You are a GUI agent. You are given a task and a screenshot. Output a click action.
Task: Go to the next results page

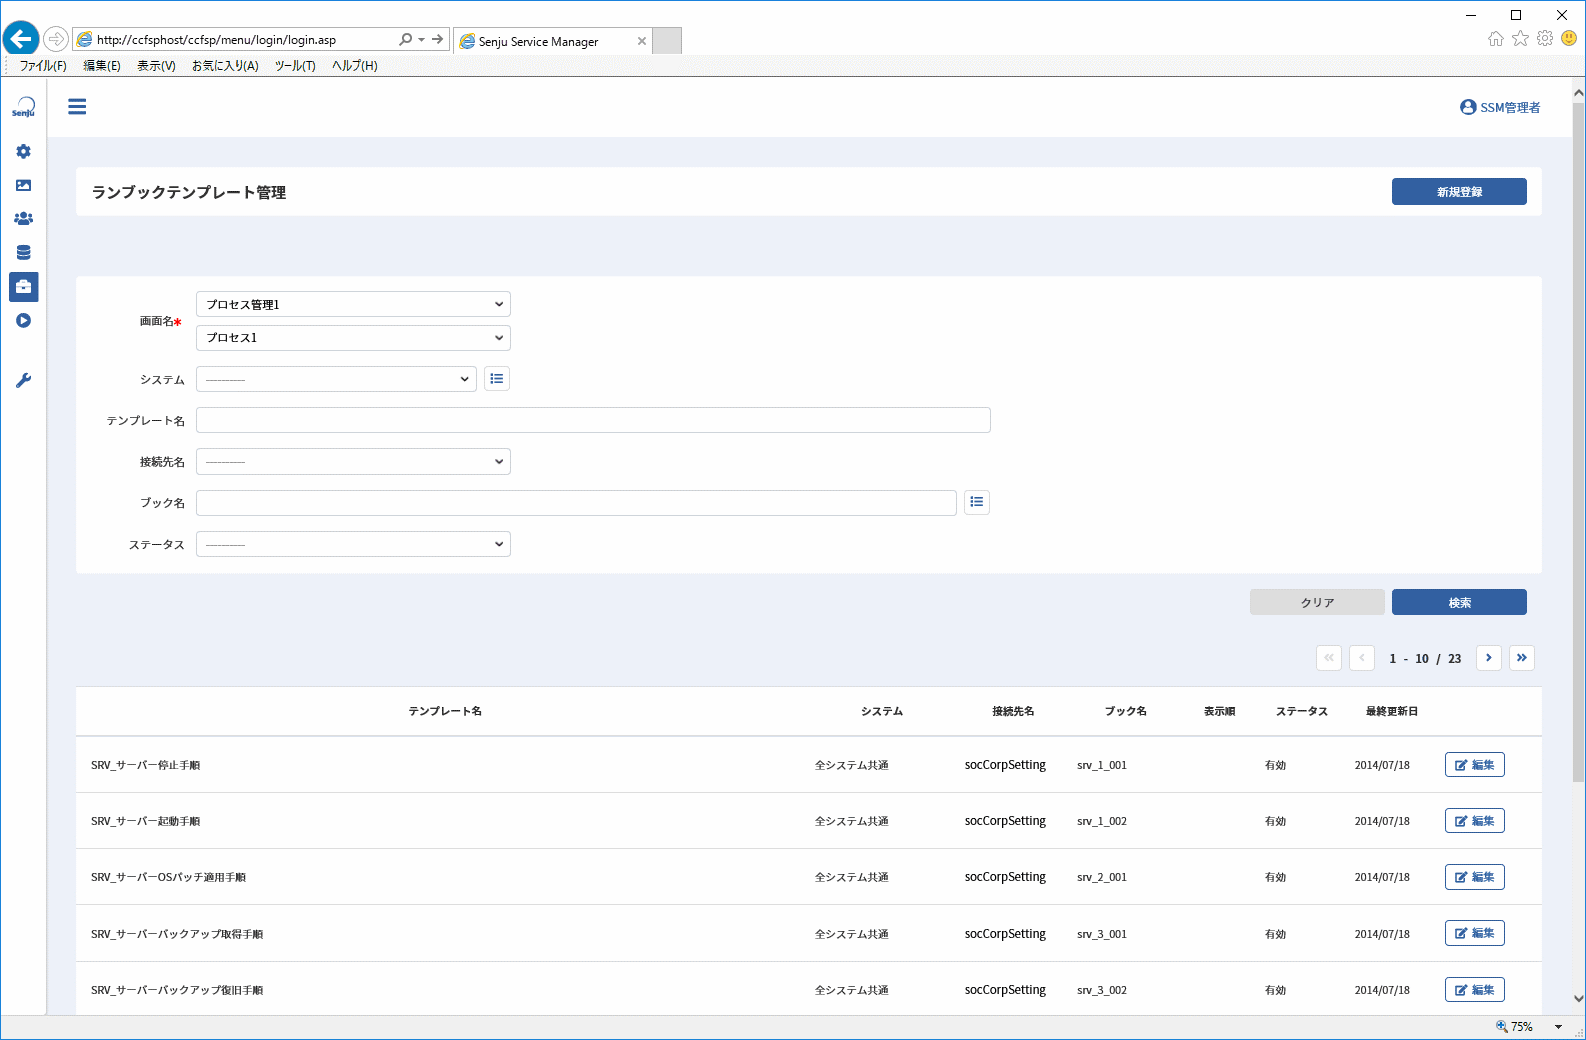pyautogui.click(x=1489, y=658)
